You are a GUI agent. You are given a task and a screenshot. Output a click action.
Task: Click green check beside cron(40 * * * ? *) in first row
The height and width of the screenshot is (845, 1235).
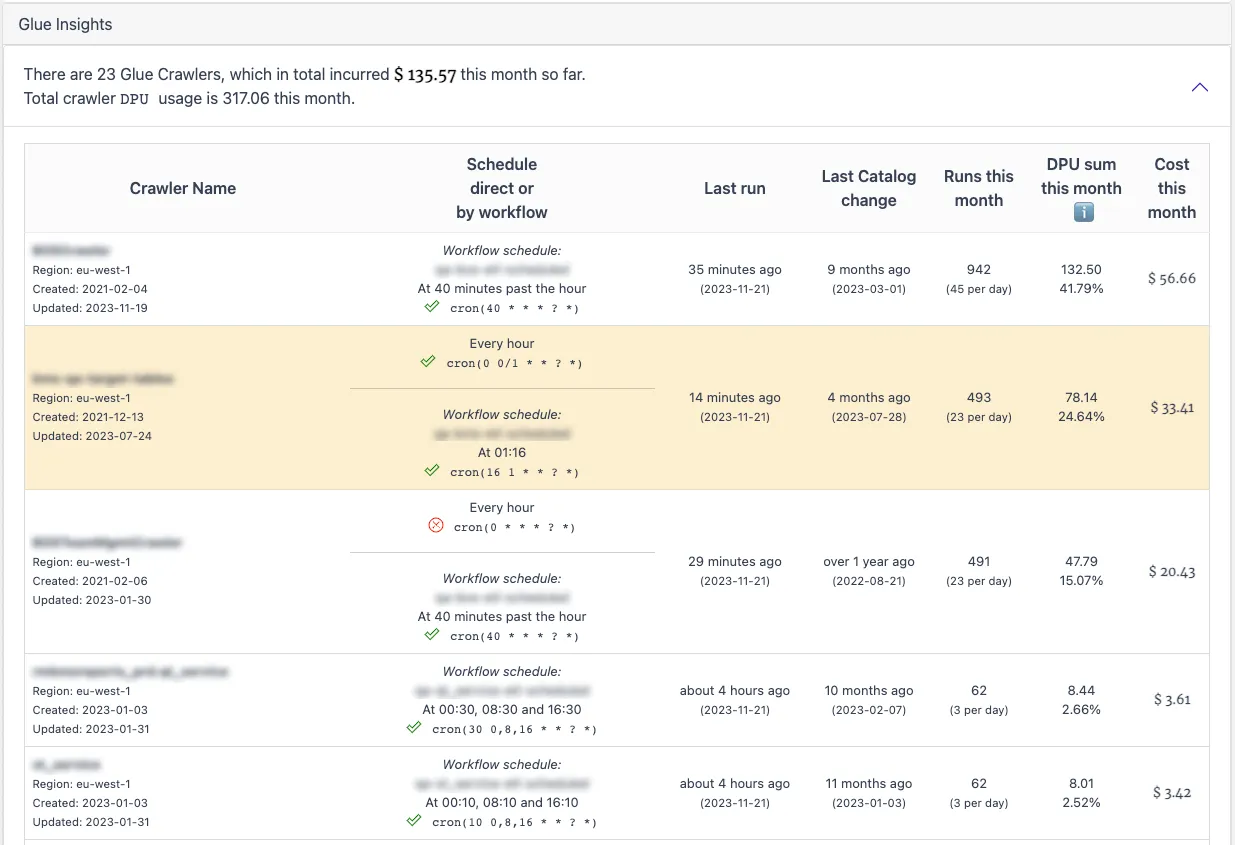(432, 307)
